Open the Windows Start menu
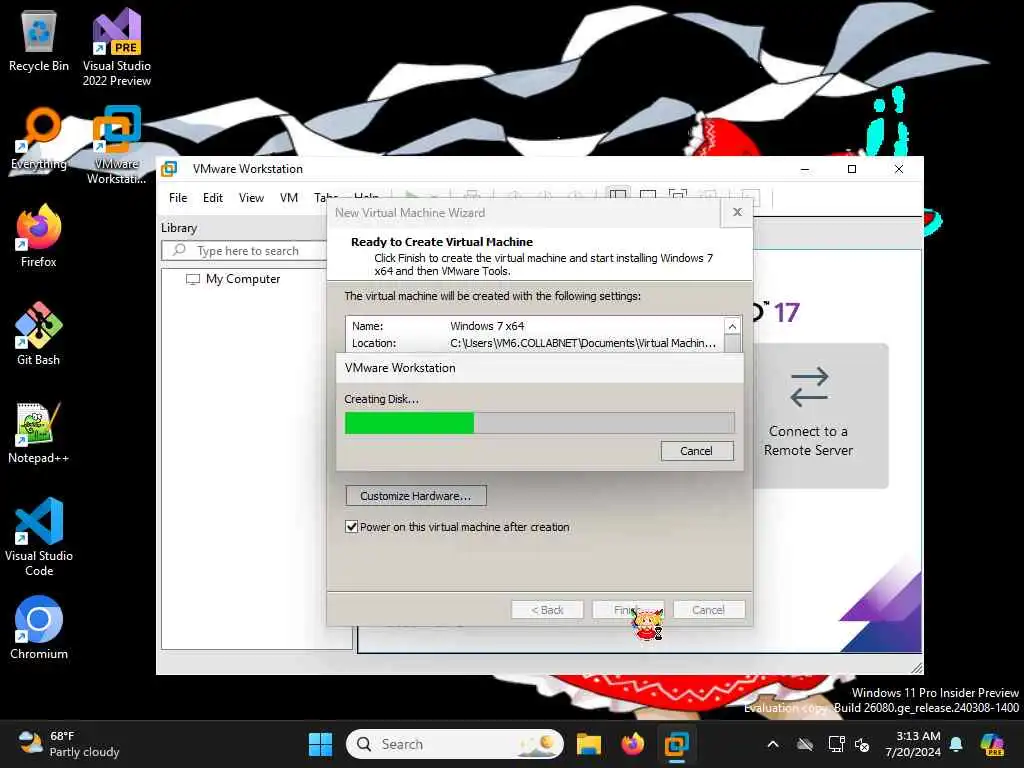The image size is (1024, 768). pyautogui.click(x=320, y=744)
